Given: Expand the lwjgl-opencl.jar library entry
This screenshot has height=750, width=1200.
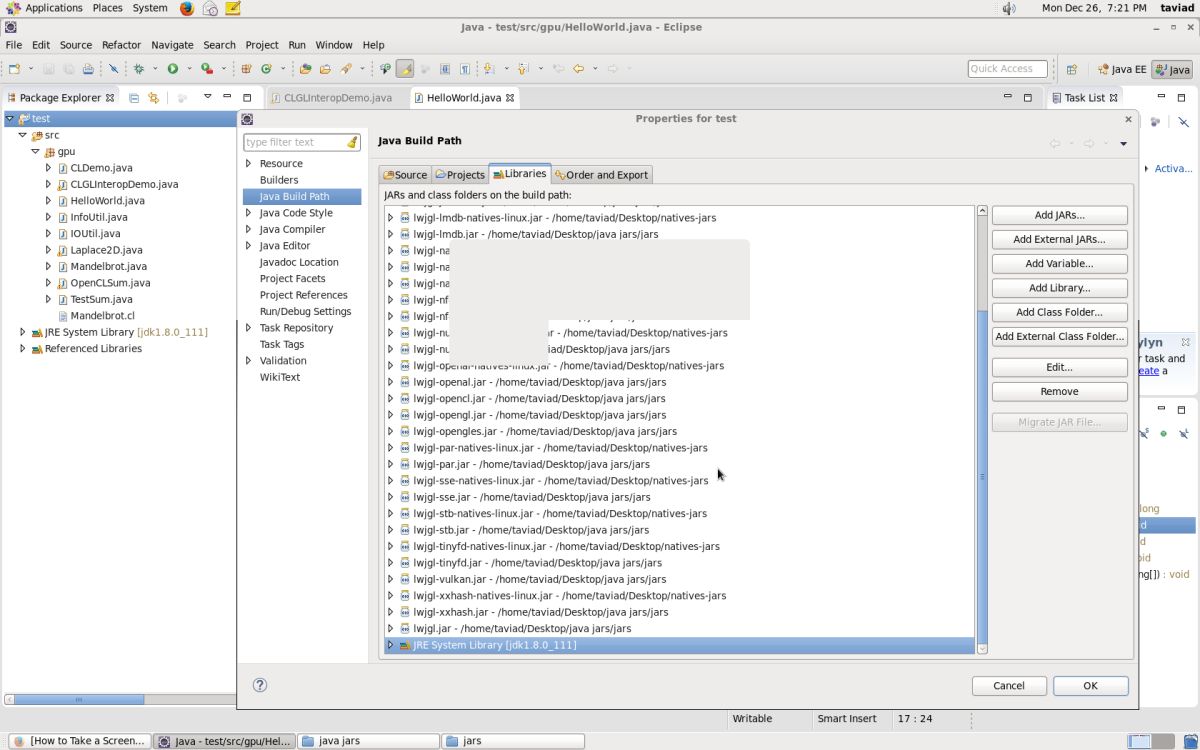Looking at the screenshot, I should pos(391,398).
